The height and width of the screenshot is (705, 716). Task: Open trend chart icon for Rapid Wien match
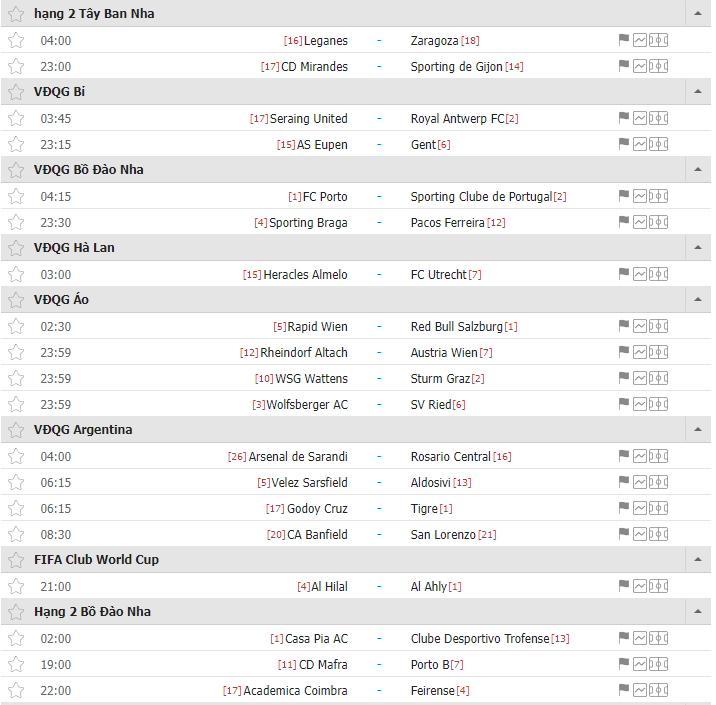pyautogui.click(x=640, y=326)
